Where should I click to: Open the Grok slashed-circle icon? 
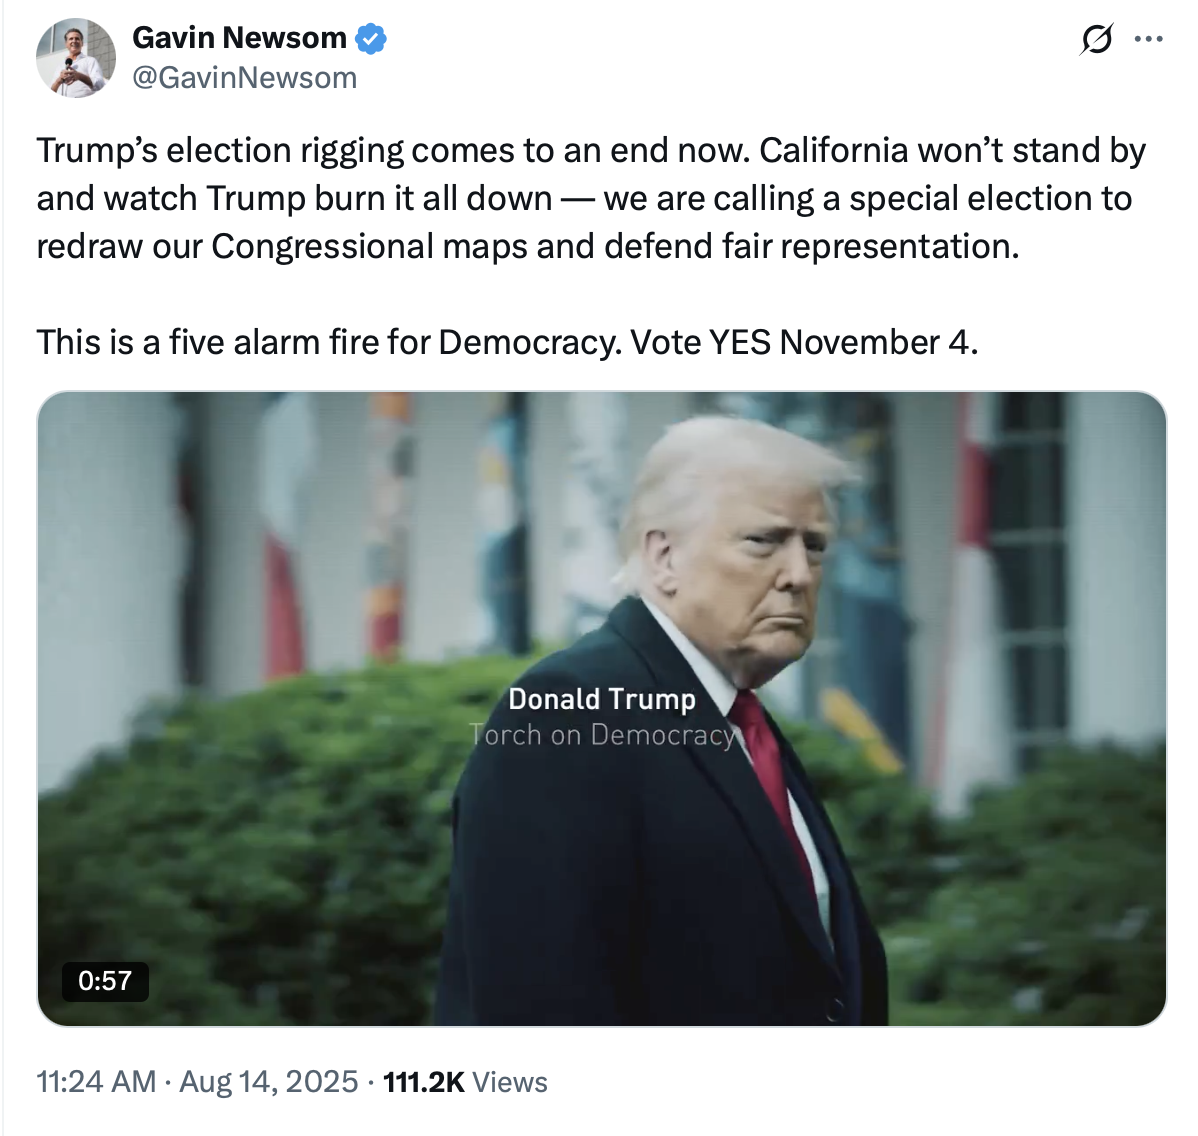pos(1096,40)
